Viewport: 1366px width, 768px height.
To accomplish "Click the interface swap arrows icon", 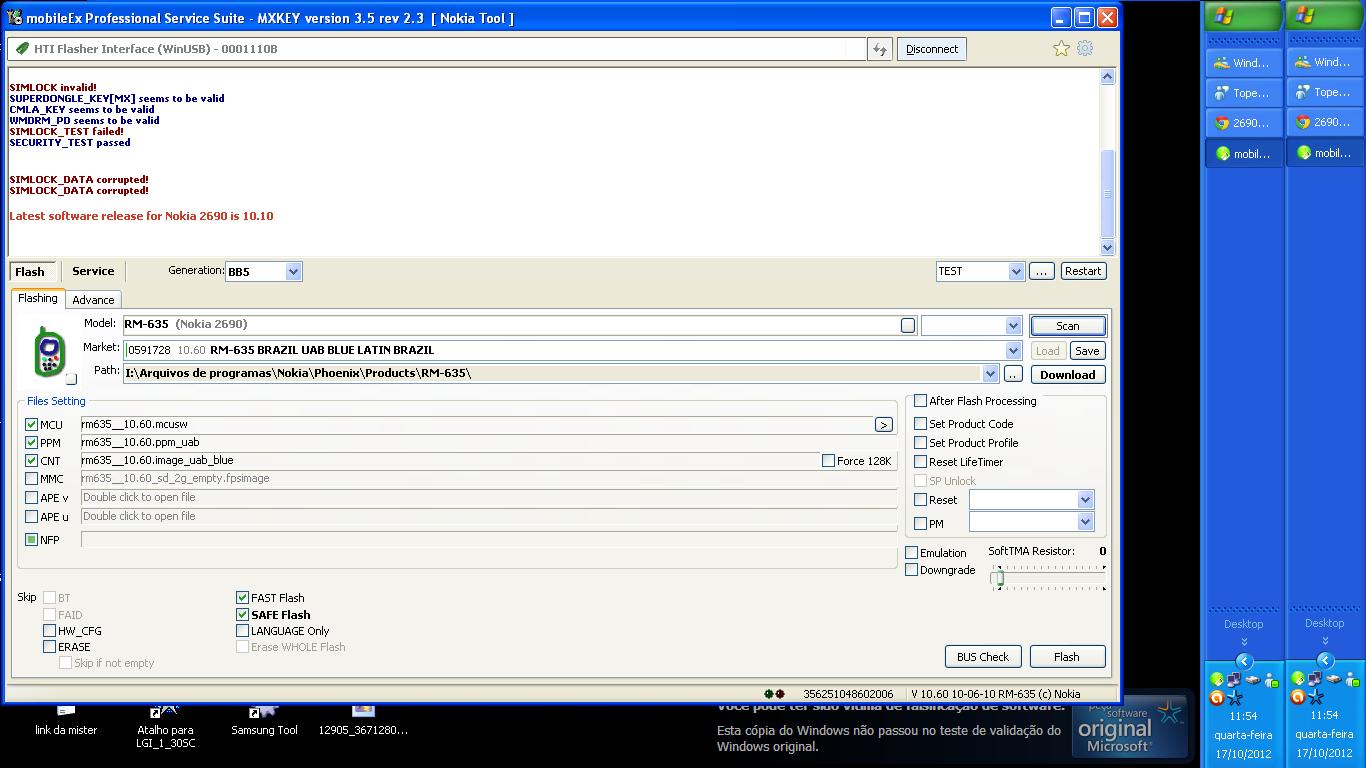I will click(x=879, y=49).
